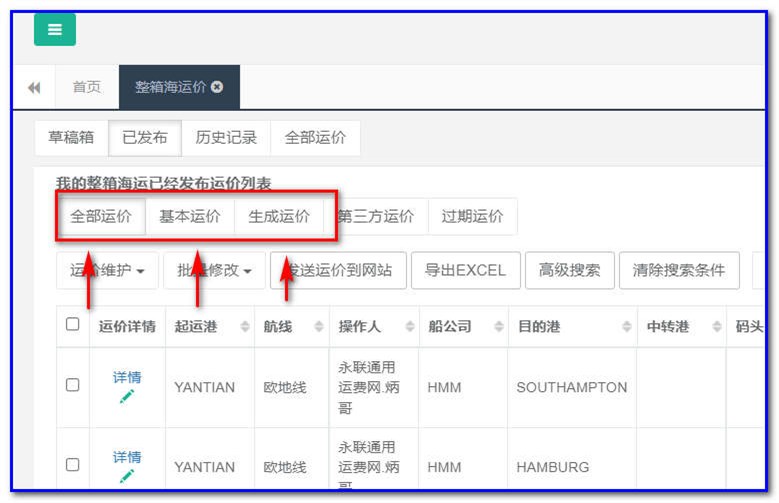Sort by 船公司 column arrows
Viewport: 779px width, 503px height.
pyautogui.click(x=499, y=327)
